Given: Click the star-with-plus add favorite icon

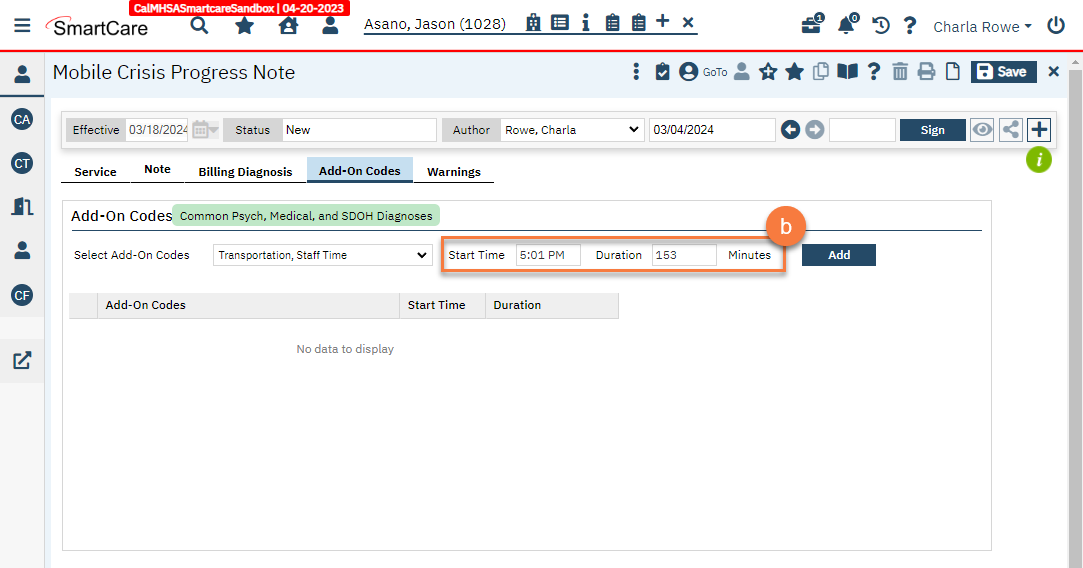Looking at the screenshot, I should click(x=768, y=71).
